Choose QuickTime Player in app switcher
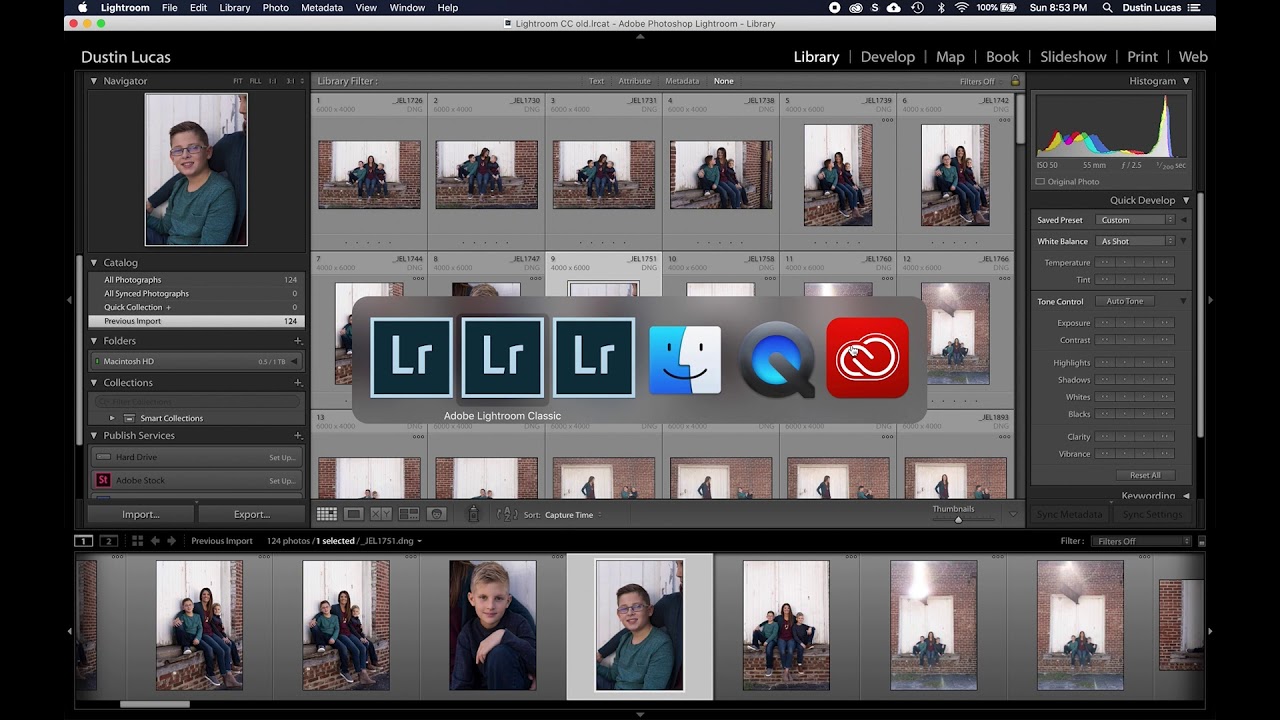Viewport: 1280px width, 720px height. pos(776,358)
